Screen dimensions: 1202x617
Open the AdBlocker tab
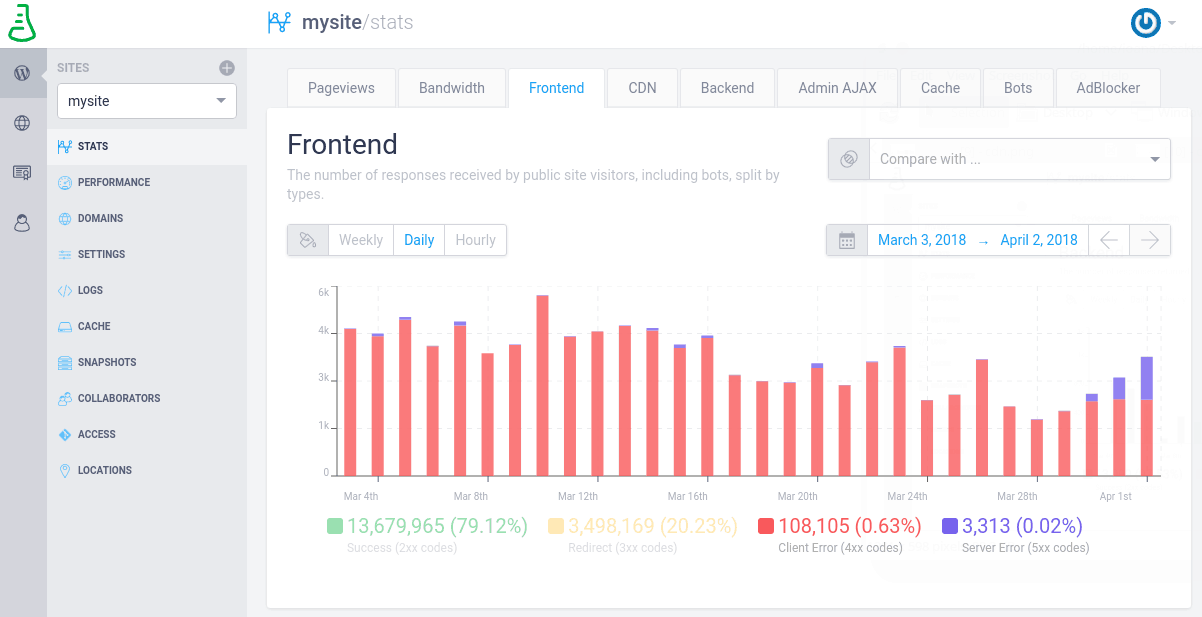[x=1108, y=88]
